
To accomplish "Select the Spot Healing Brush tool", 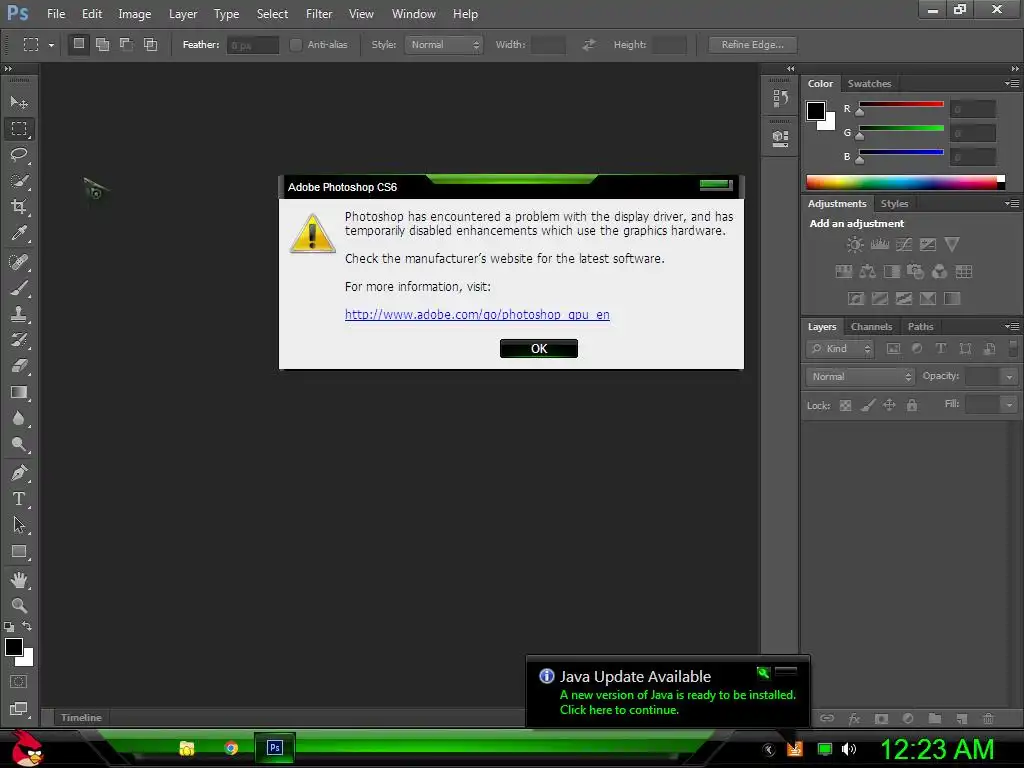I will click(19, 262).
